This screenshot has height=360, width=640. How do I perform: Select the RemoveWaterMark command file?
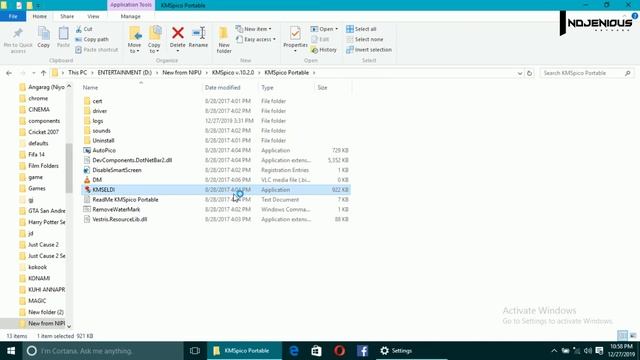[116, 209]
